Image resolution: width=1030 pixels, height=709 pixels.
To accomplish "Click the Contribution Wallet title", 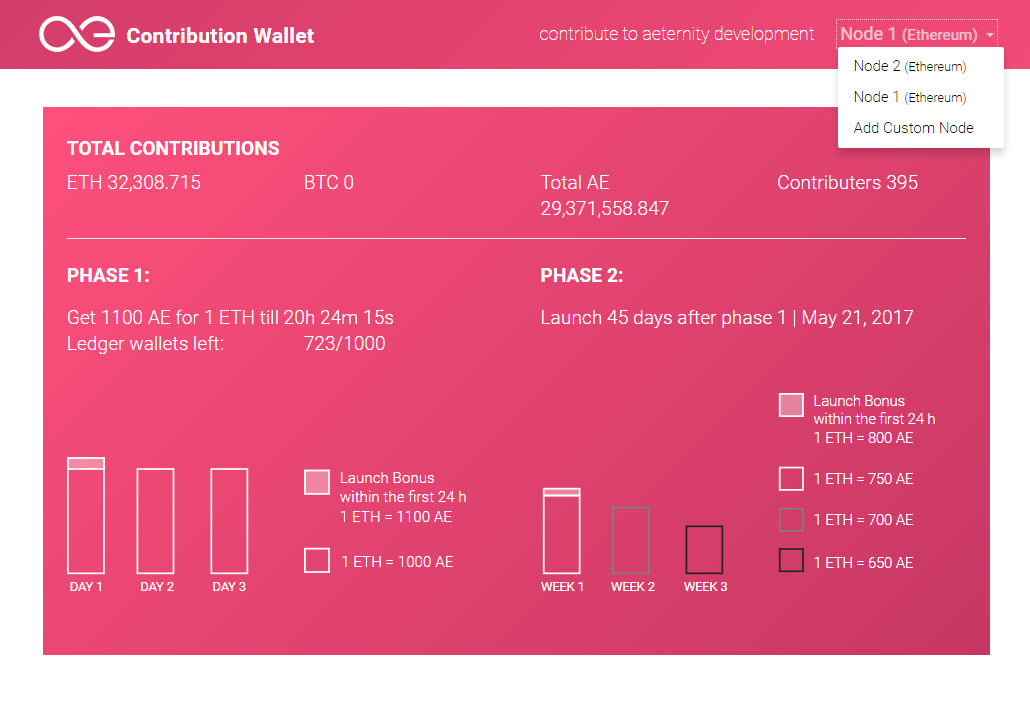I will [220, 35].
